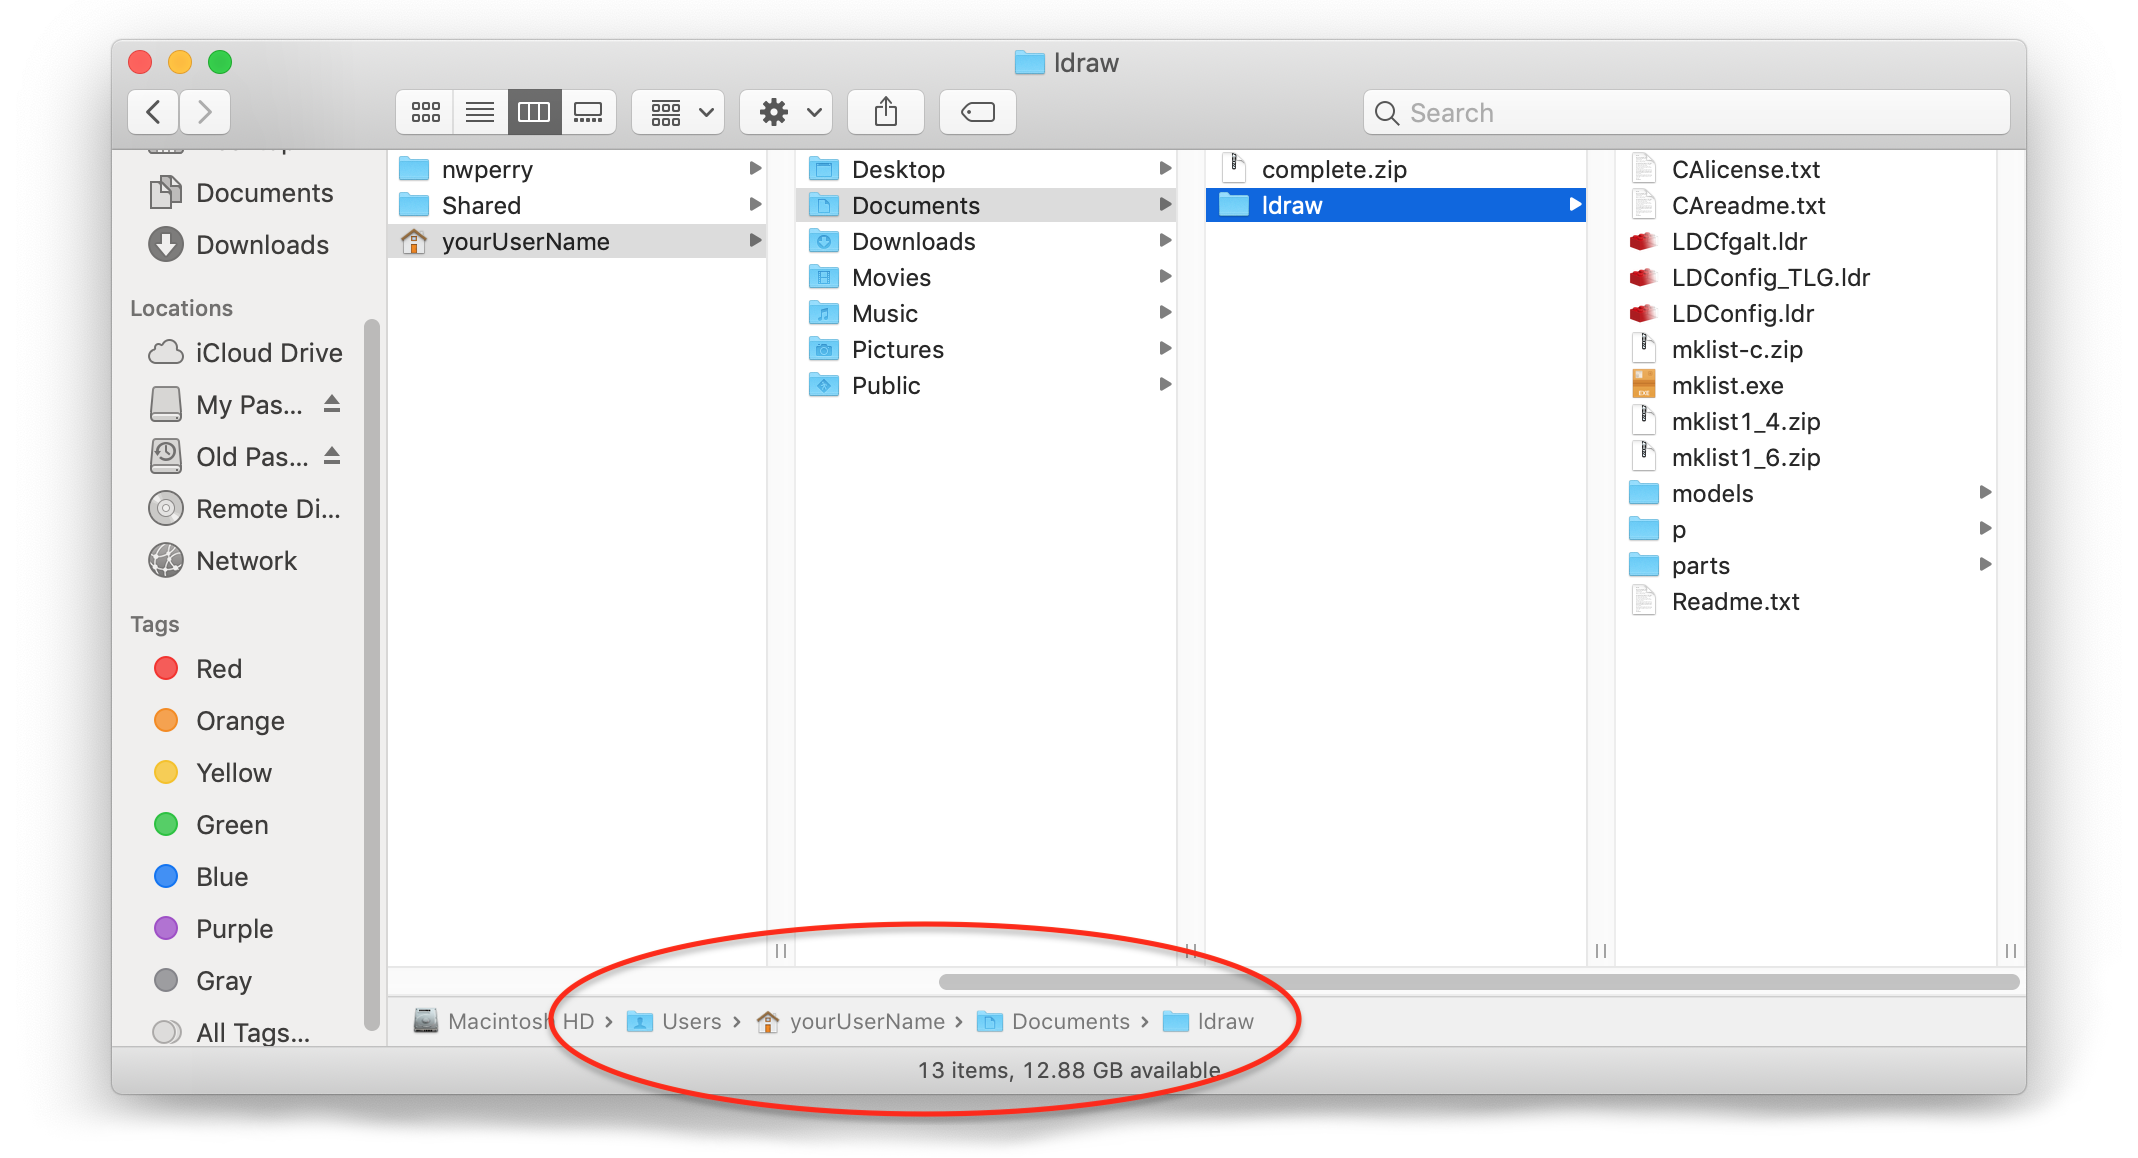The image size is (2138, 1158).
Task: Switch to list view mode
Action: [x=480, y=112]
